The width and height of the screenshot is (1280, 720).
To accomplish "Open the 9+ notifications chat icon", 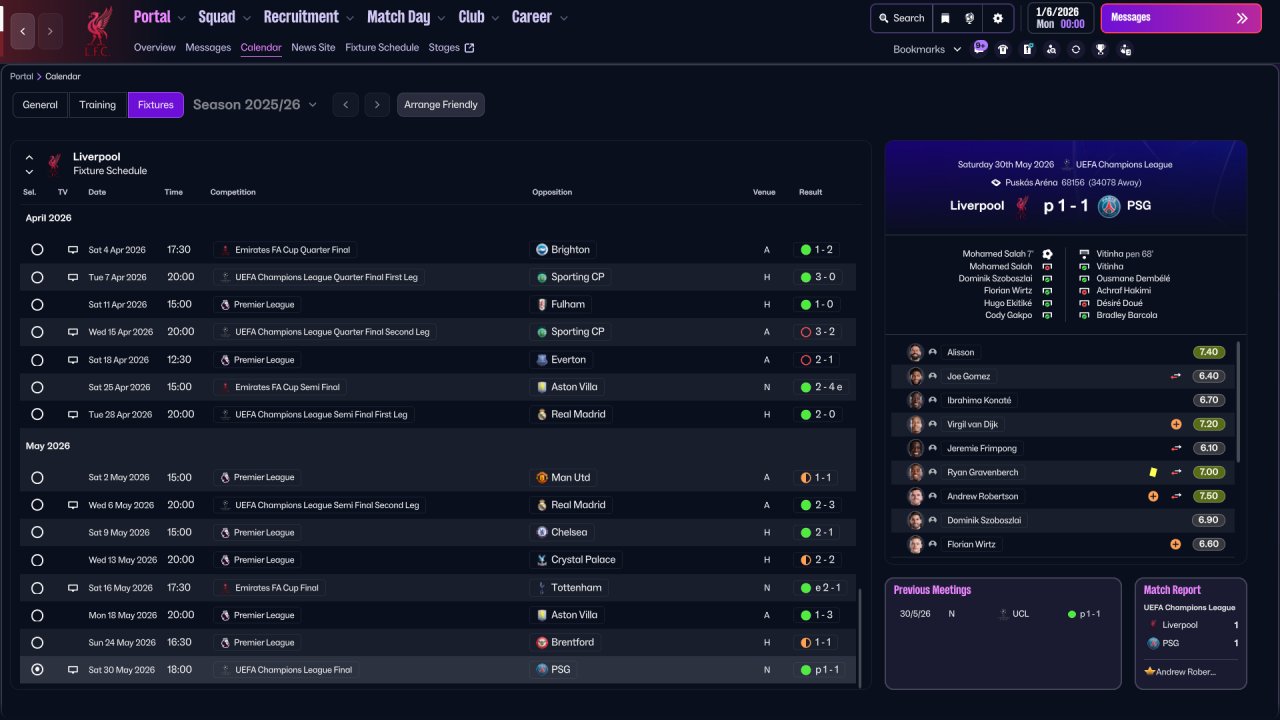I will point(980,48).
